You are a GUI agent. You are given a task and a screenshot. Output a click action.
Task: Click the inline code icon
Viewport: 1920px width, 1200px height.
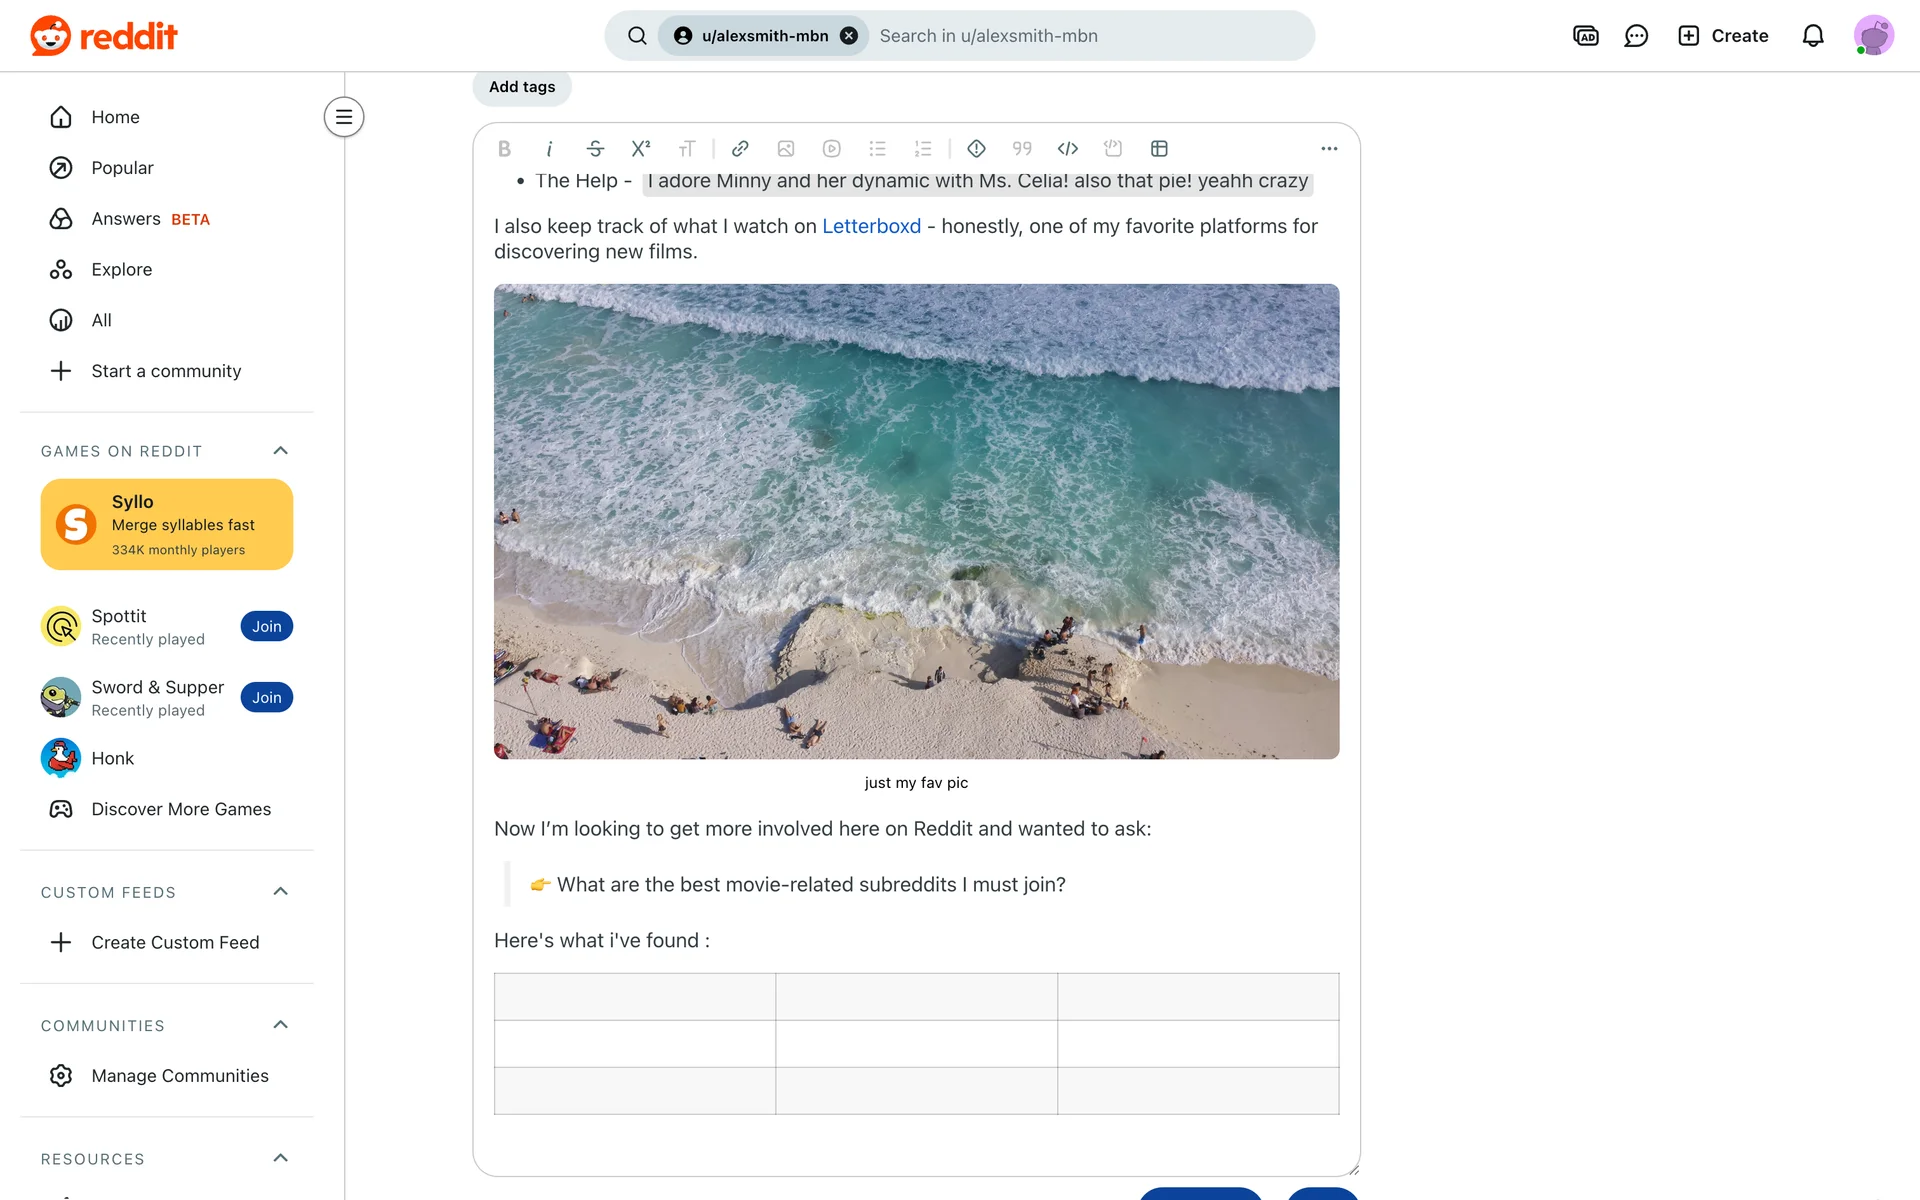coord(1067,149)
